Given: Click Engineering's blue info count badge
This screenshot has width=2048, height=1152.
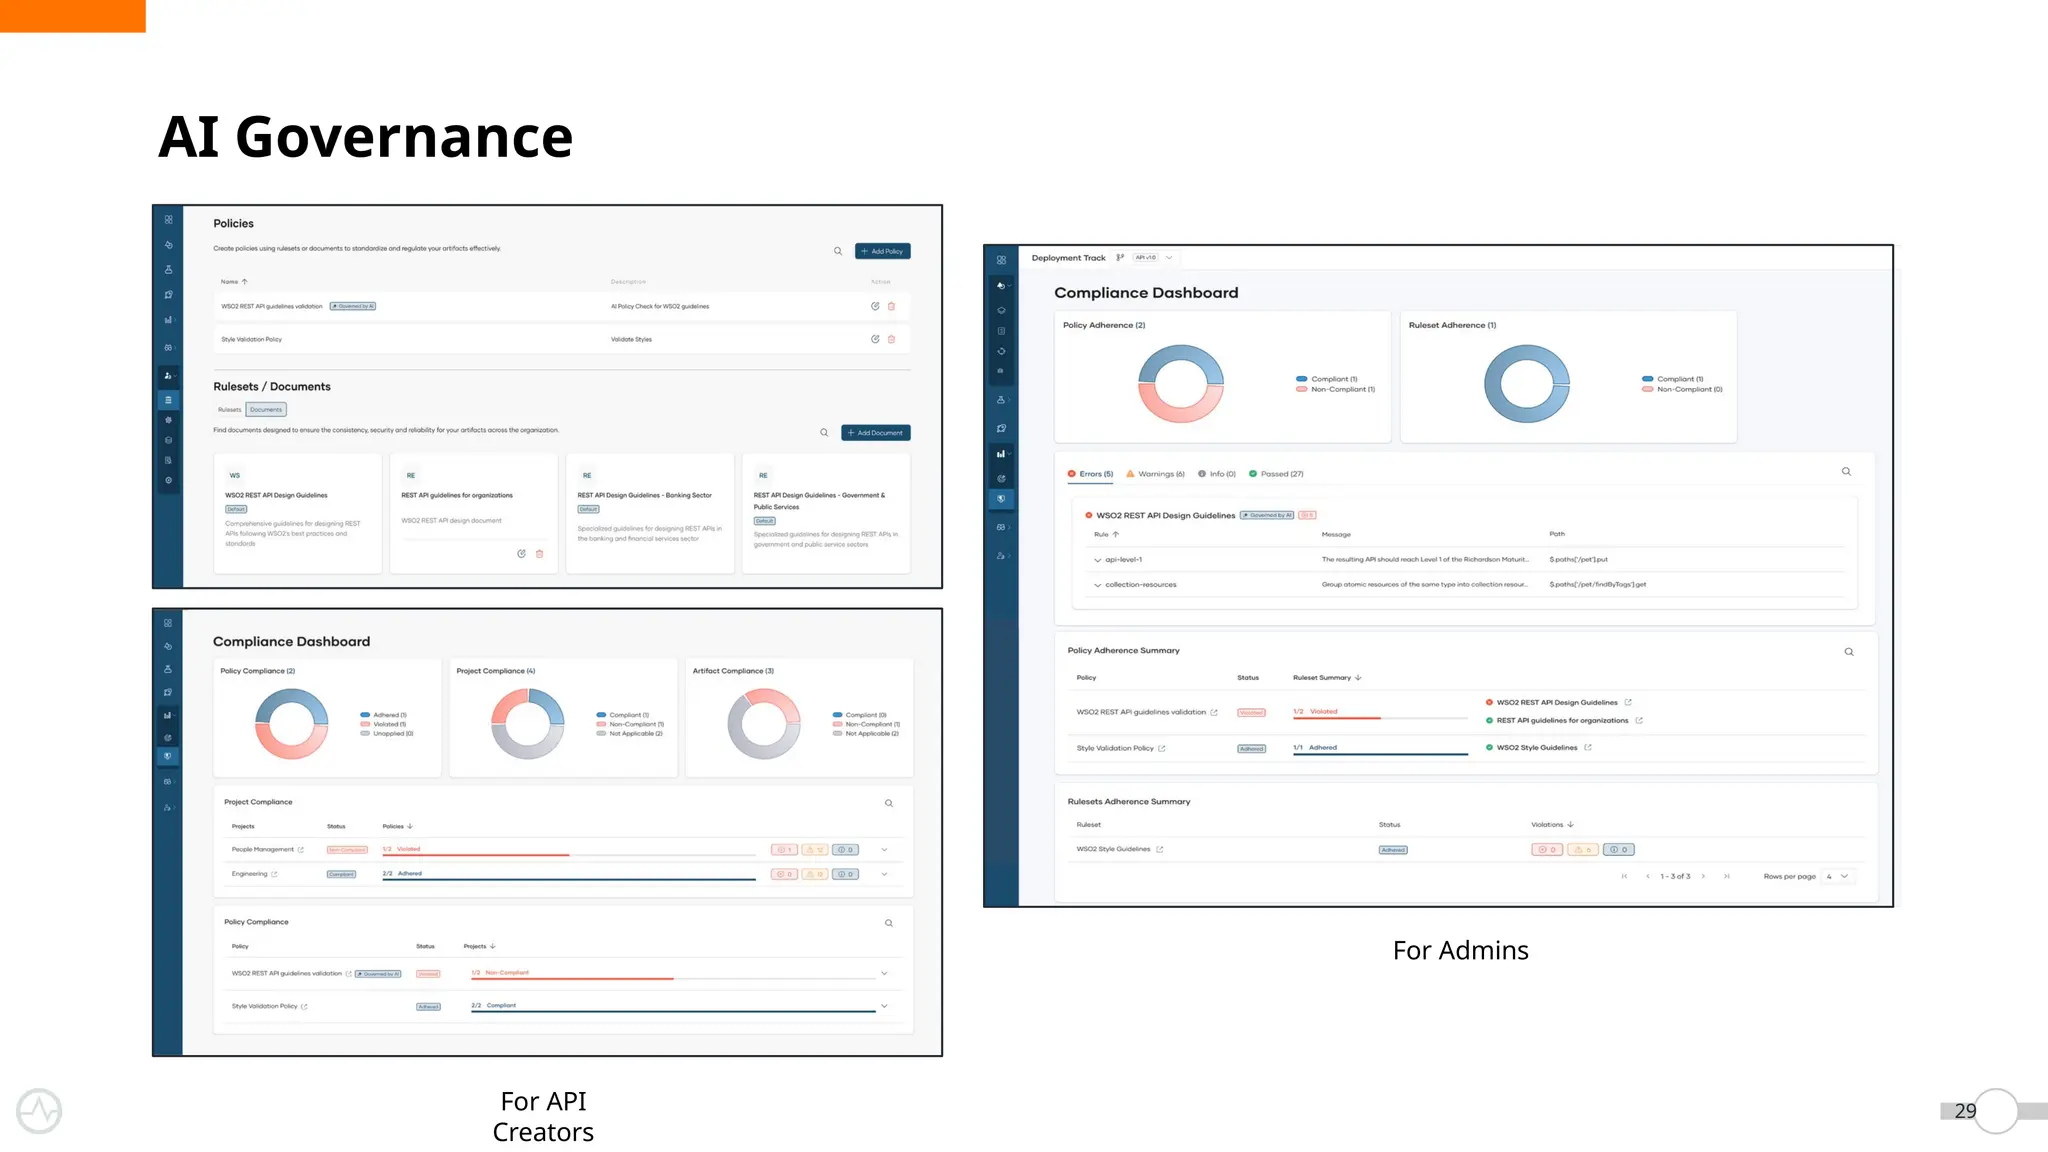Looking at the screenshot, I should 846,874.
